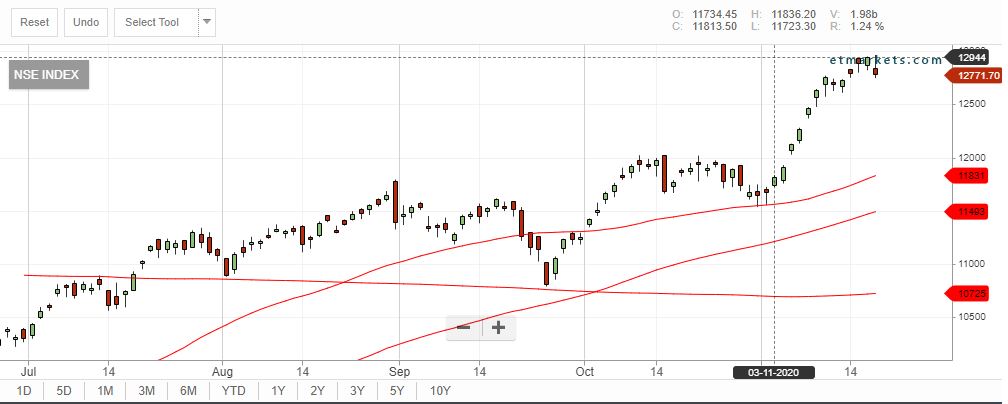Viewport: 1008px width, 404px height.
Task: Click the zoom out minus icon
Action: coord(464,327)
